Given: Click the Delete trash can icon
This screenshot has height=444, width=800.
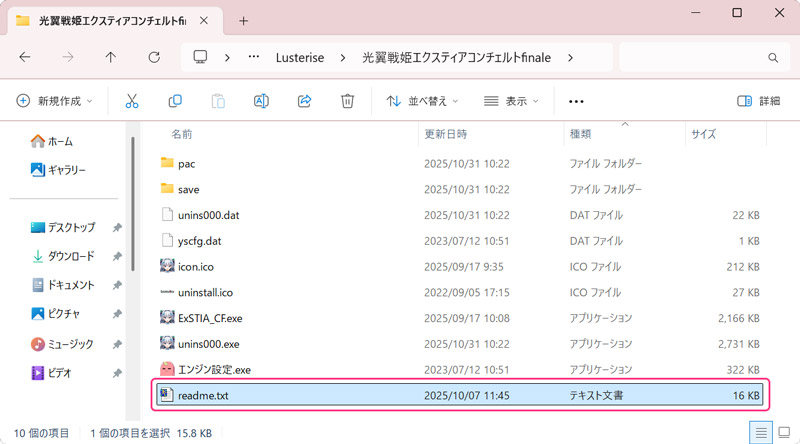Looking at the screenshot, I should [x=347, y=101].
